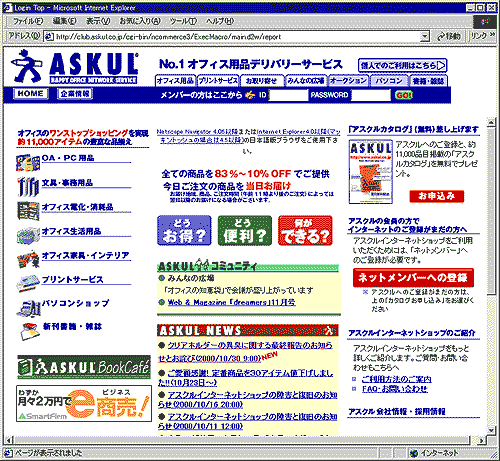Click the 個人でのご利用はこちら button
Viewport: 500px width, 461px height.
point(402,65)
